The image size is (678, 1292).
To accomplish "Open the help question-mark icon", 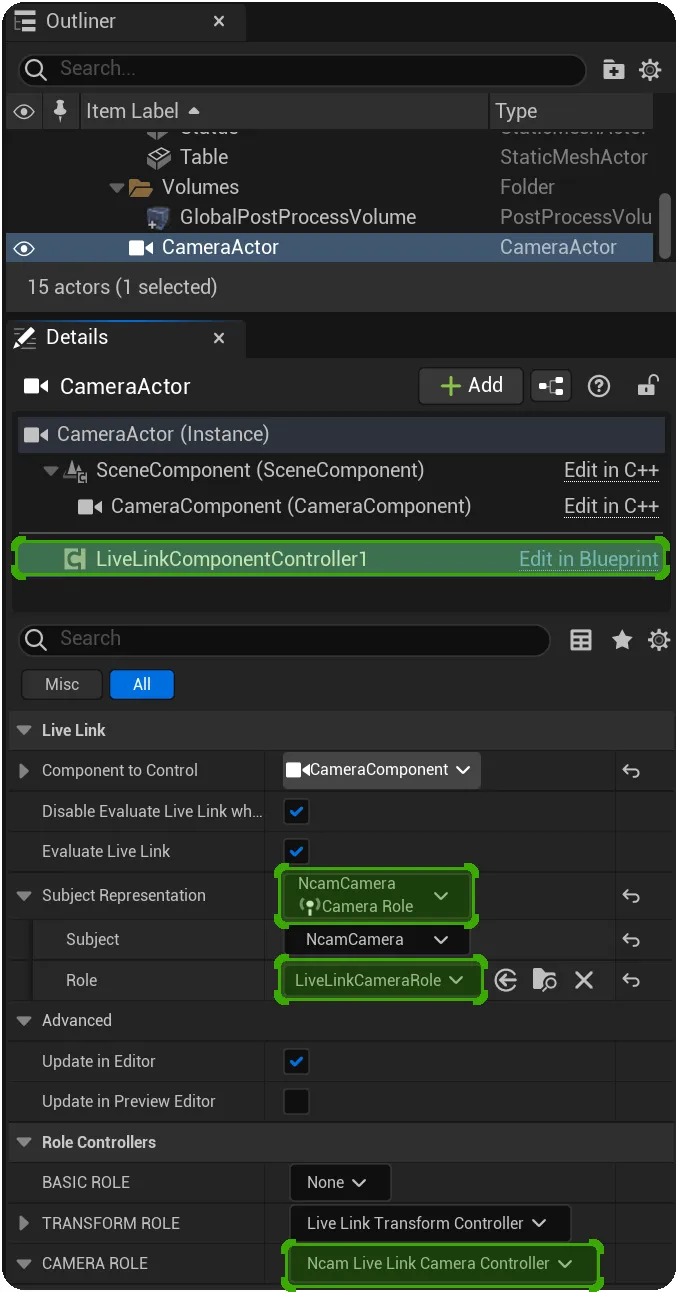I will pyautogui.click(x=599, y=386).
